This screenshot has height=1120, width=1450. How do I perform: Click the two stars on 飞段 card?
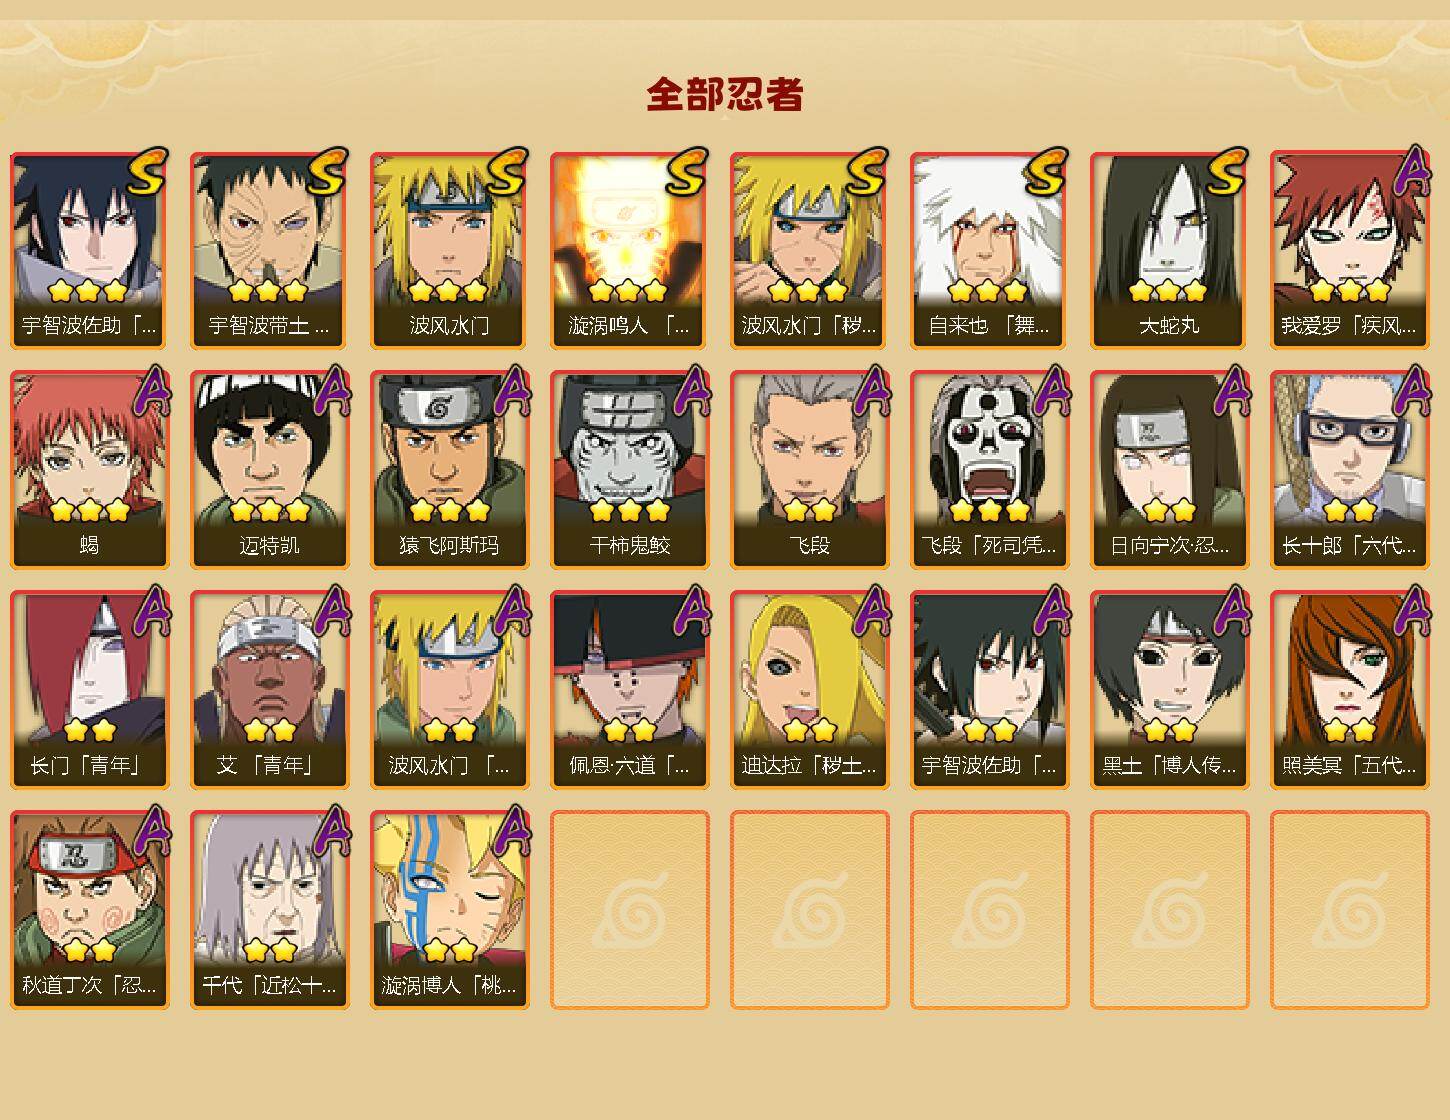tap(810, 511)
